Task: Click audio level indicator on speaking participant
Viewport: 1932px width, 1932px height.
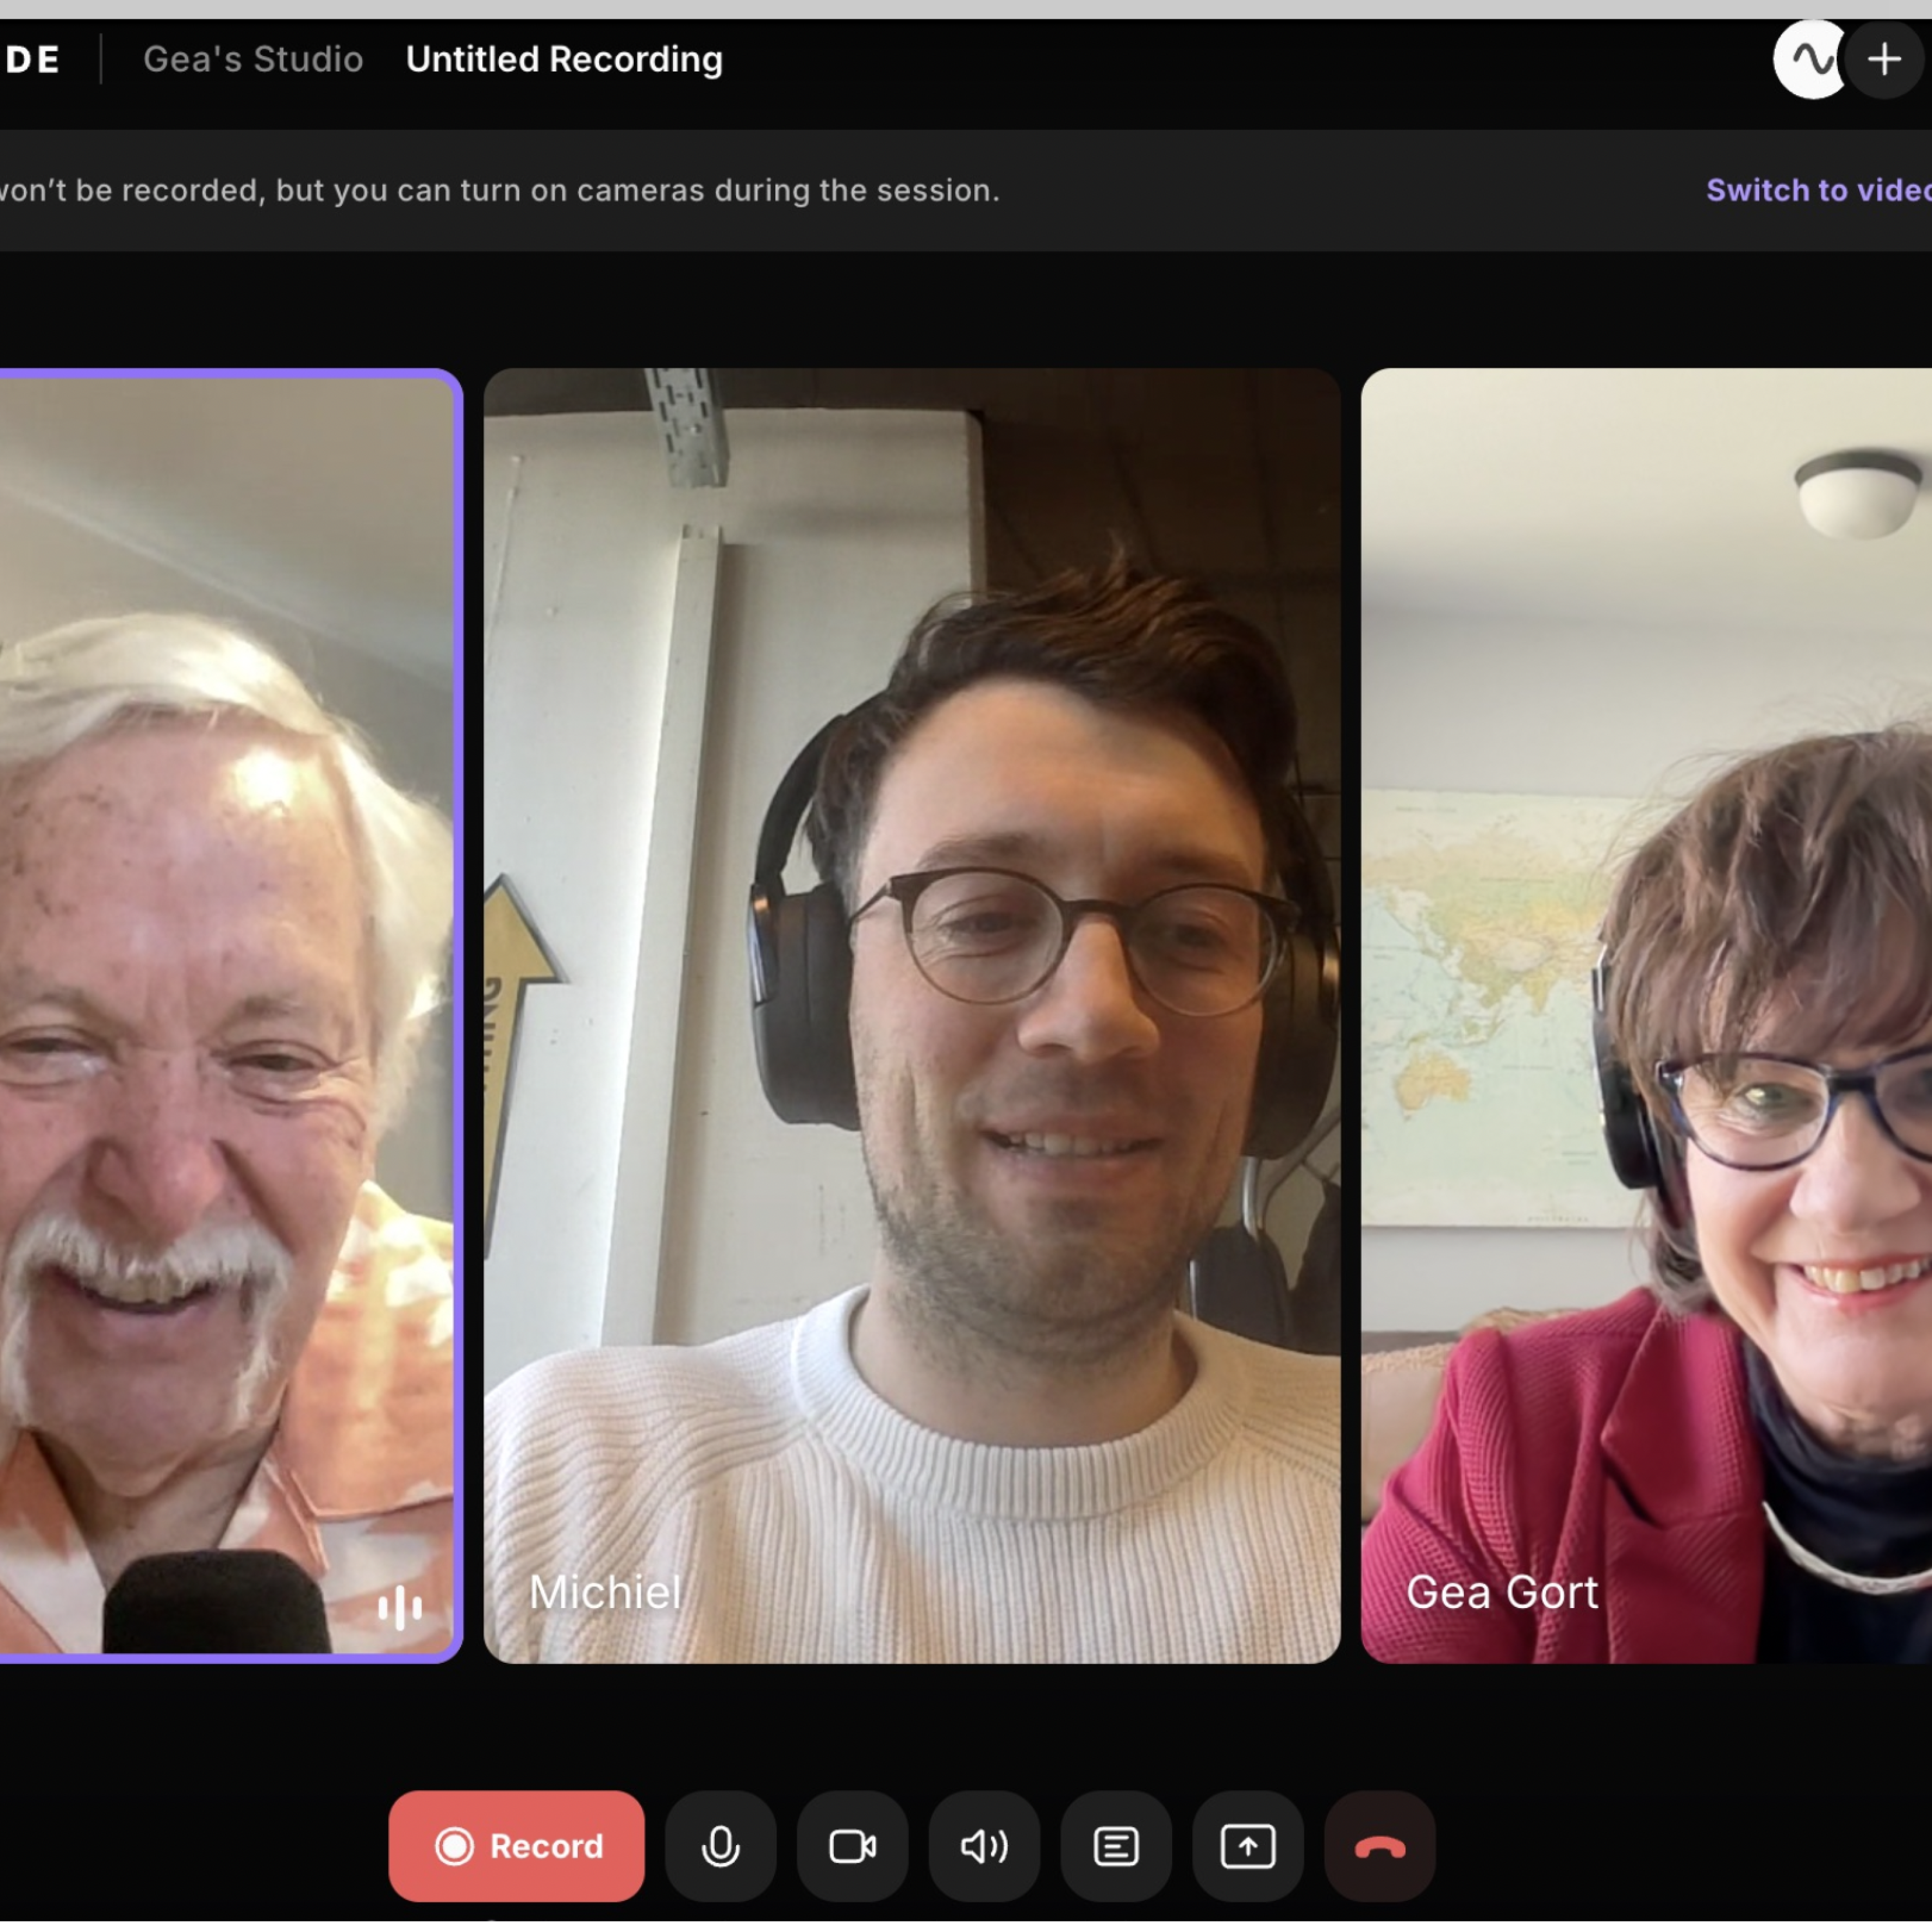Action: (400, 1607)
